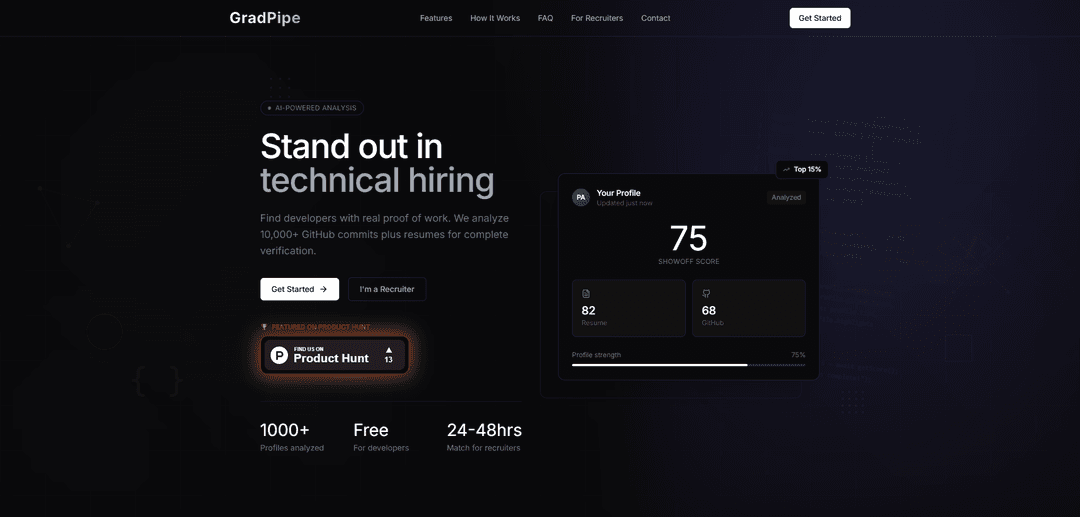Choose the I'm a Recruiter button

pos(387,289)
